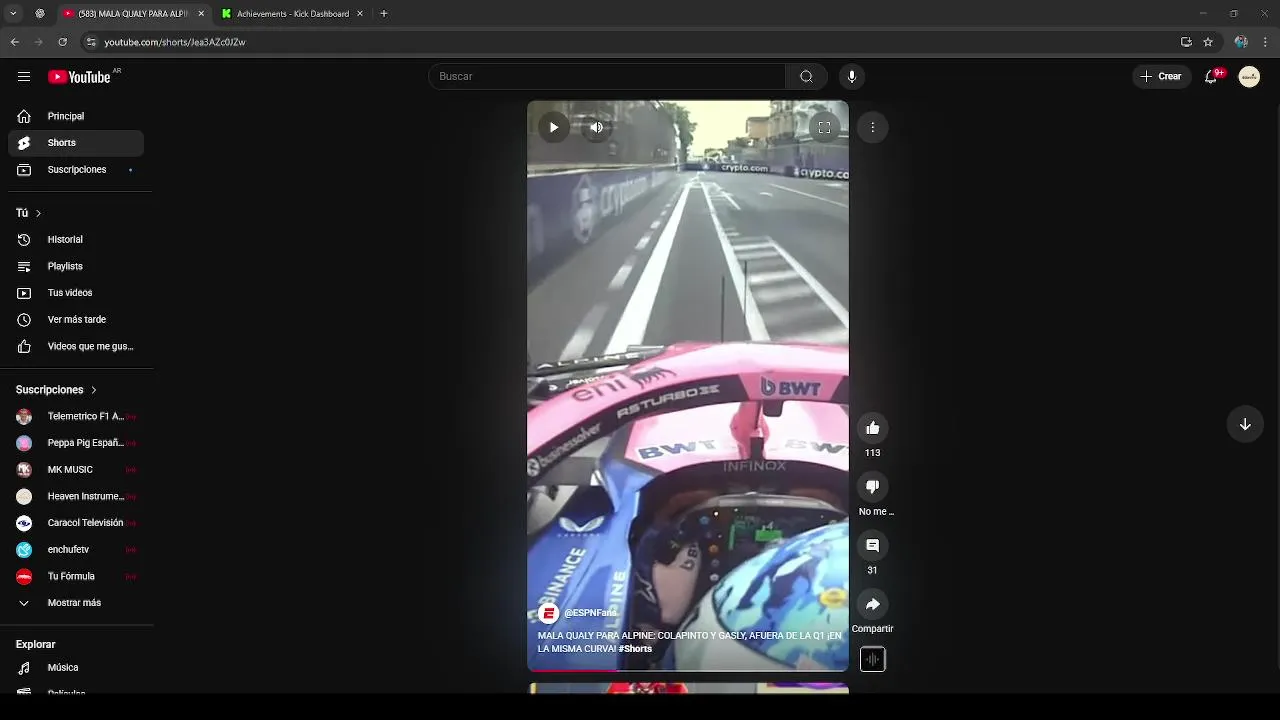Open Suscripciones in sidebar
The height and width of the screenshot is (720, 1280).
[x=76, y=170]
